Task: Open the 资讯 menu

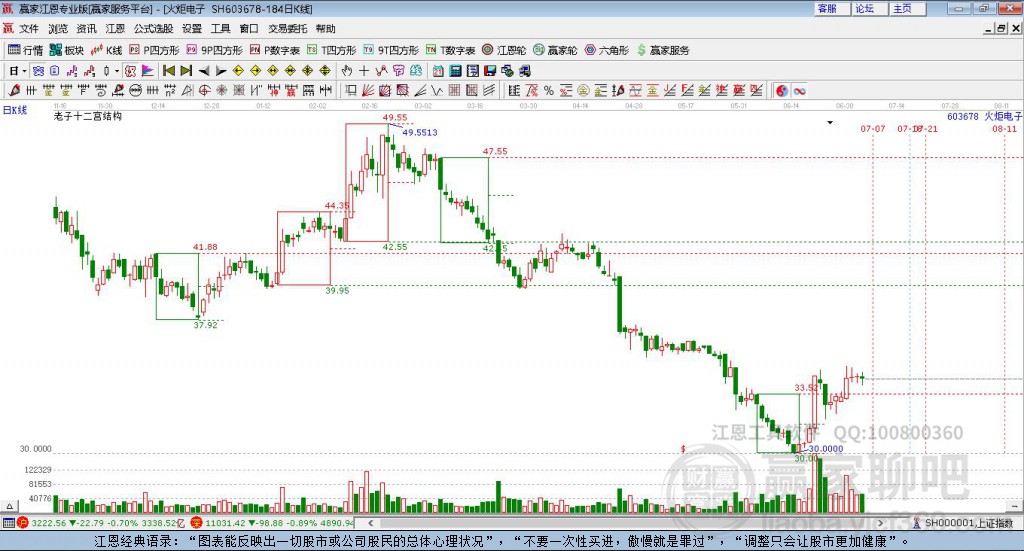Action: pyautogui.click(x=86, y=29)
